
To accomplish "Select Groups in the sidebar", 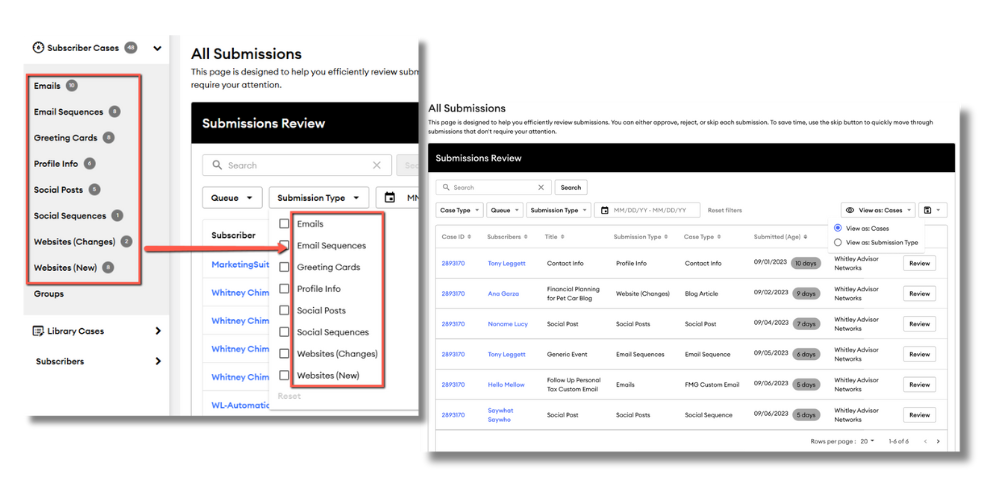I will (x=48, y=294).
